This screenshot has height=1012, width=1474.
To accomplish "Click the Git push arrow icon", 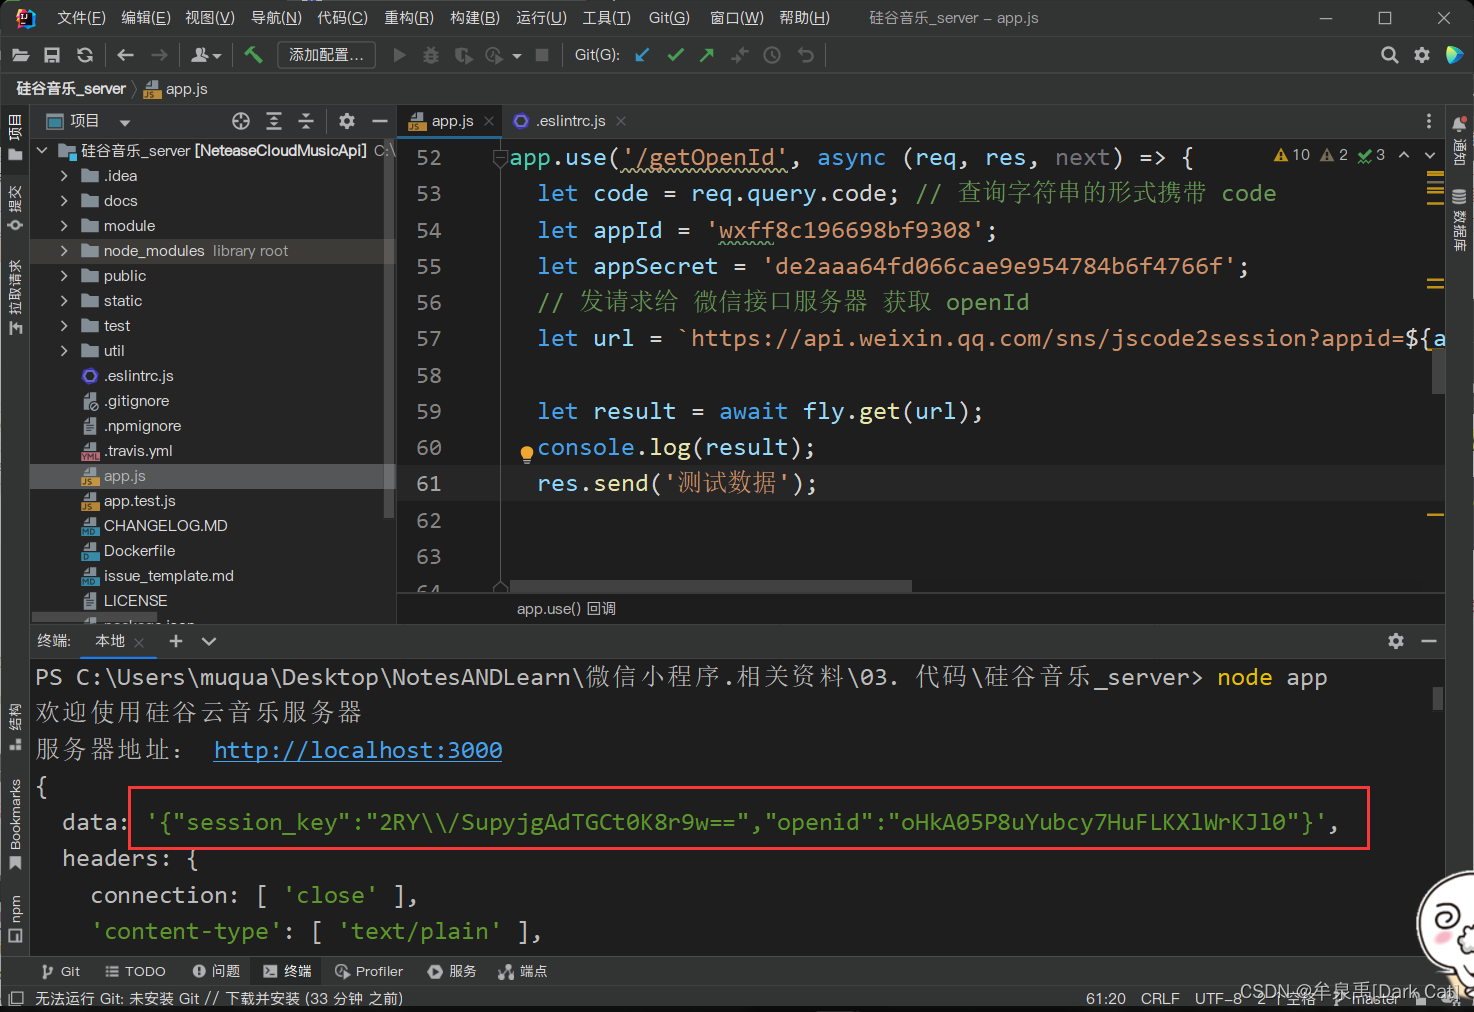I will [707, 55].
